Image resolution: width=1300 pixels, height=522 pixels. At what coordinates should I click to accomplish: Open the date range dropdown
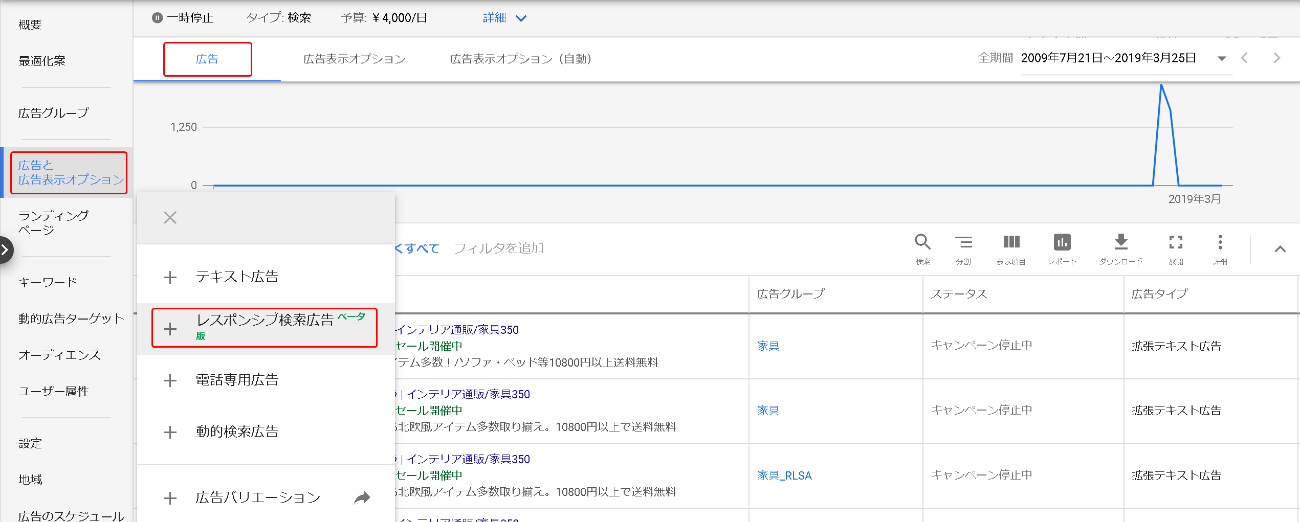tap(1125, 58)
